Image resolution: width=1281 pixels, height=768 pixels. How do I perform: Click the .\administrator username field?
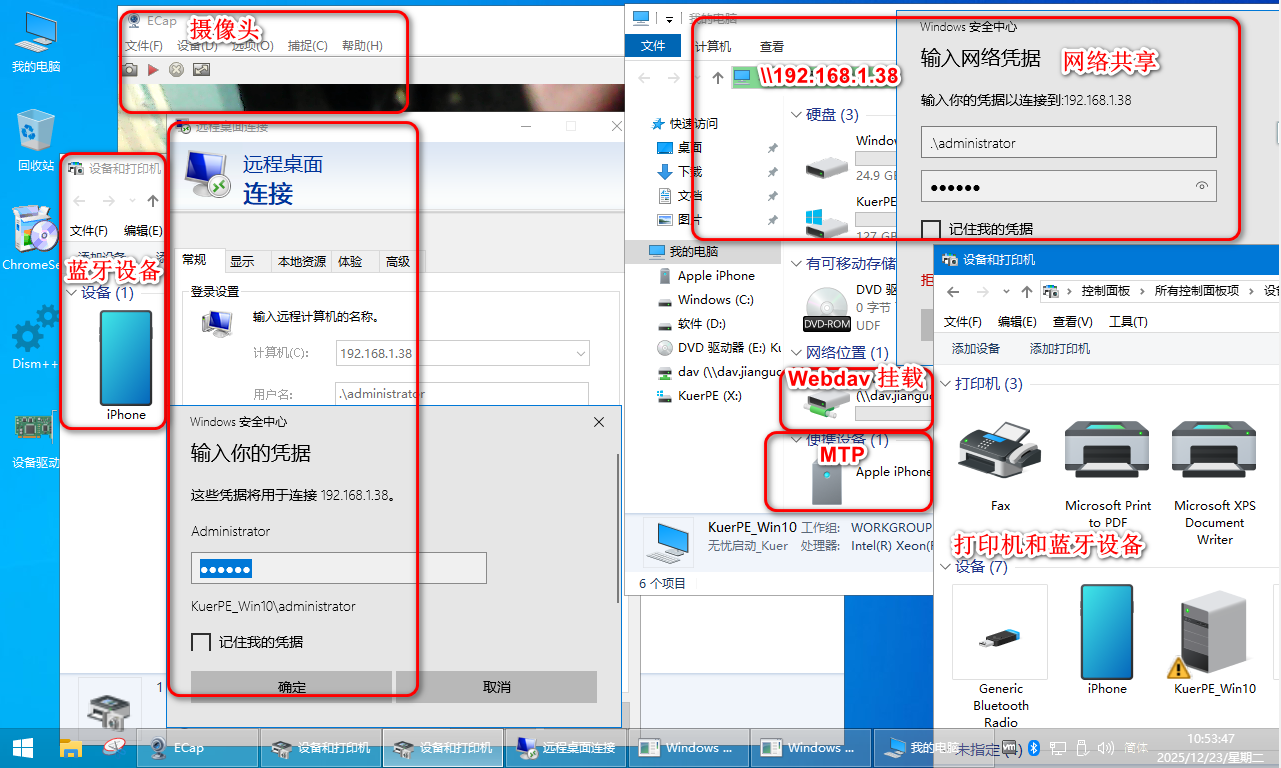1068,143
